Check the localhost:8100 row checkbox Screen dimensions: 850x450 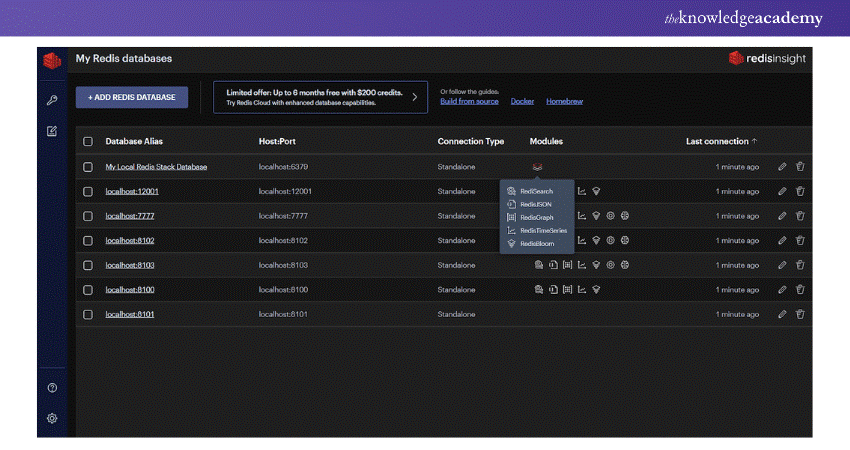[88, 290]
